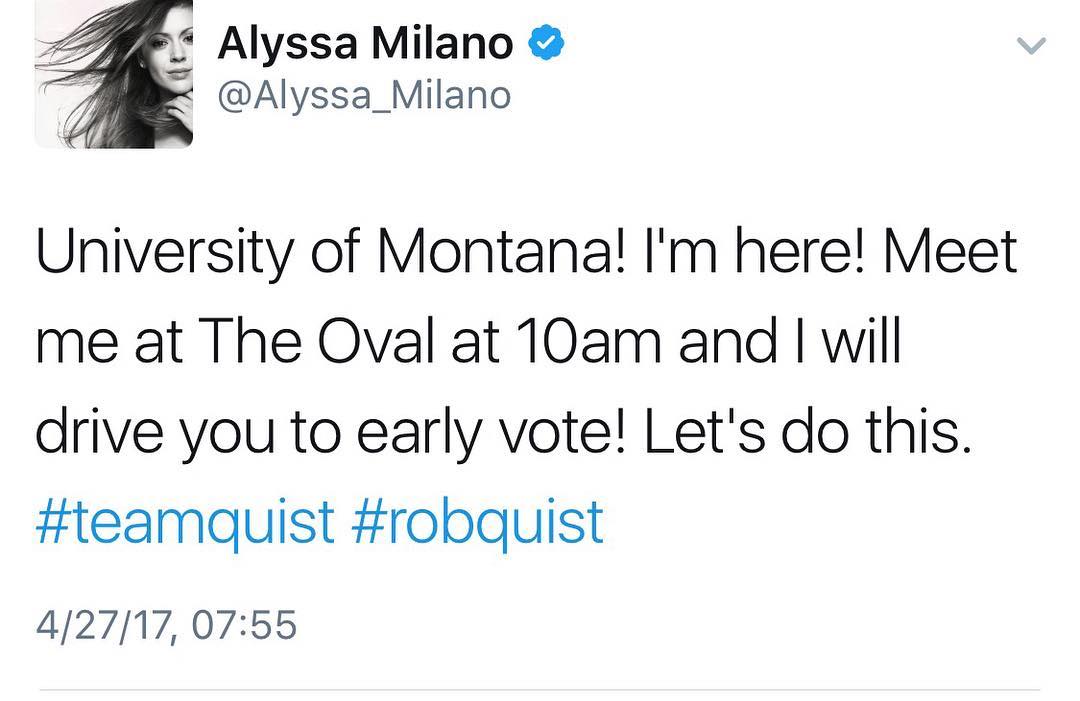Click the 07:55 time in the timestamp
Screen dimensions: 1080x701
click(244, 625)
